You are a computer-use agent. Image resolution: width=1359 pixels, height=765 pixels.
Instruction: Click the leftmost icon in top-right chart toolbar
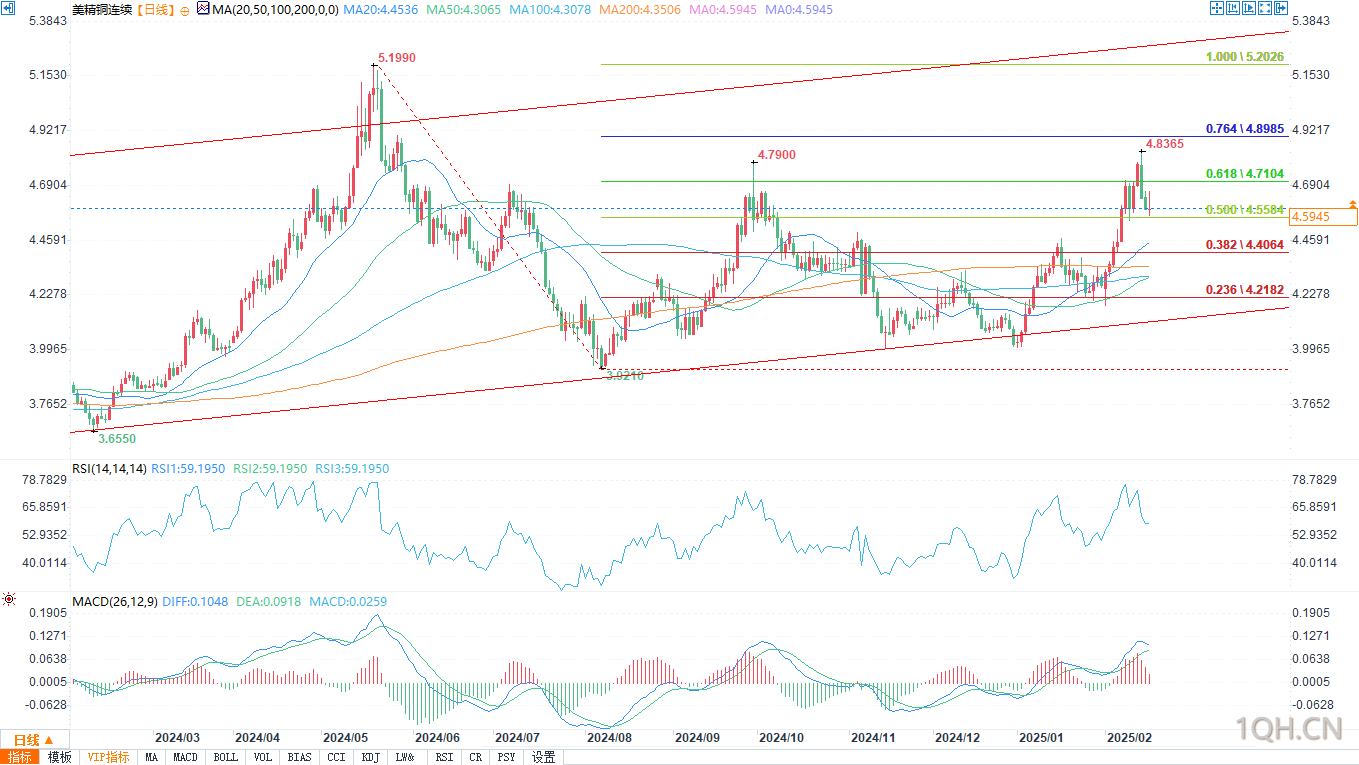click(1217, 8)
